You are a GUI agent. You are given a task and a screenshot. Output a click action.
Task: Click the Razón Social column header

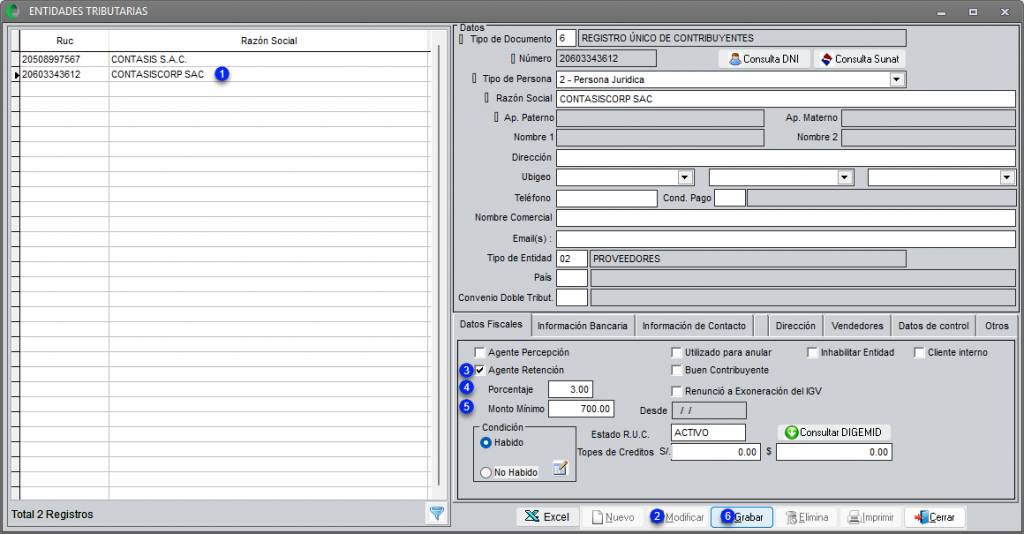269,40
